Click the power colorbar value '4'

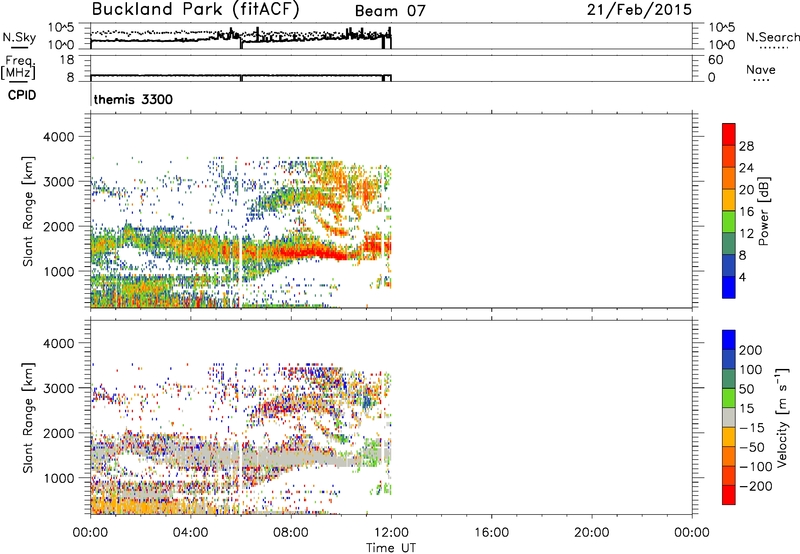pos(743,277)
